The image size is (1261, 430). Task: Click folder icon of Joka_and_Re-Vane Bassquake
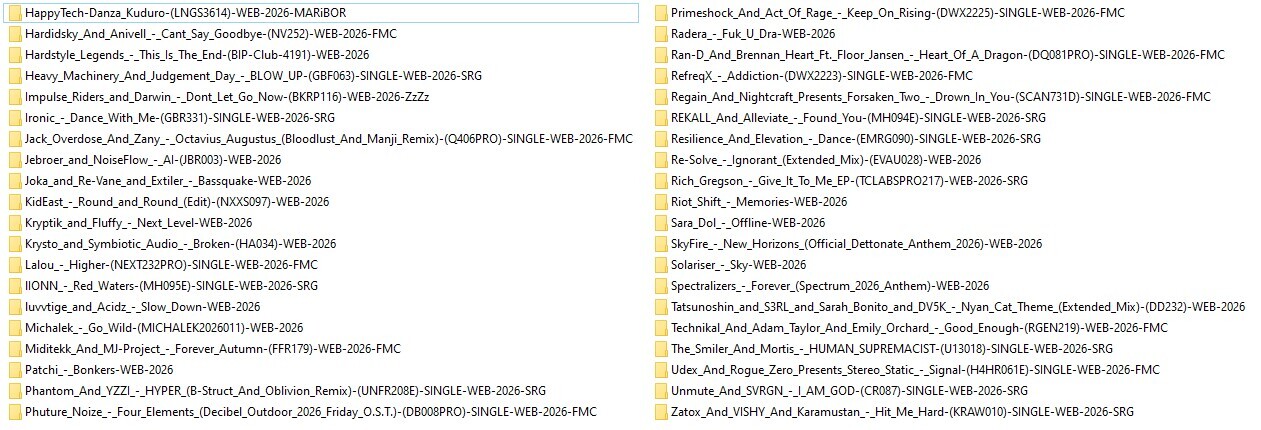pos(14,181)
